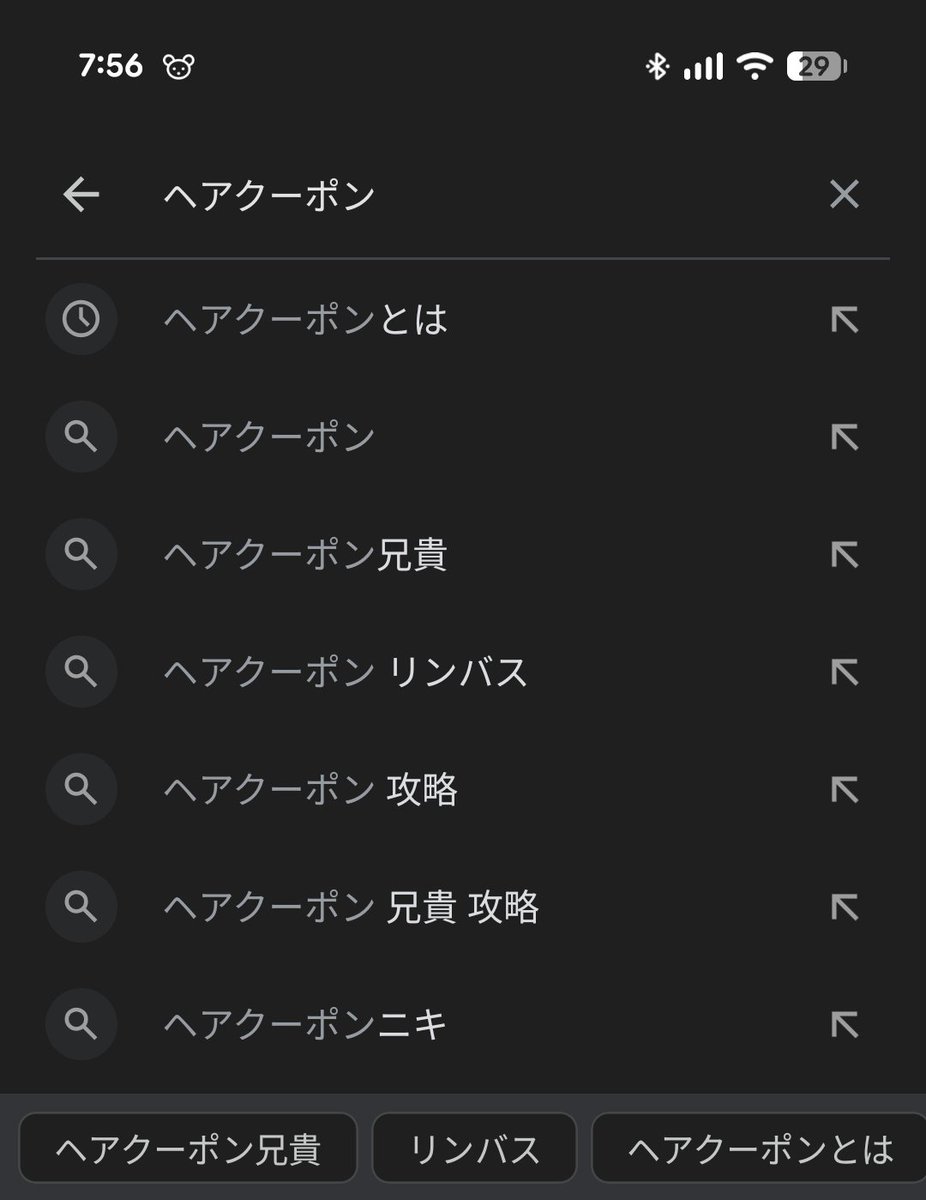Screen dimensions: 926x1200
Task: Select the ヘアクーポンとは recent search suggestion
Action: coord(463,319)
